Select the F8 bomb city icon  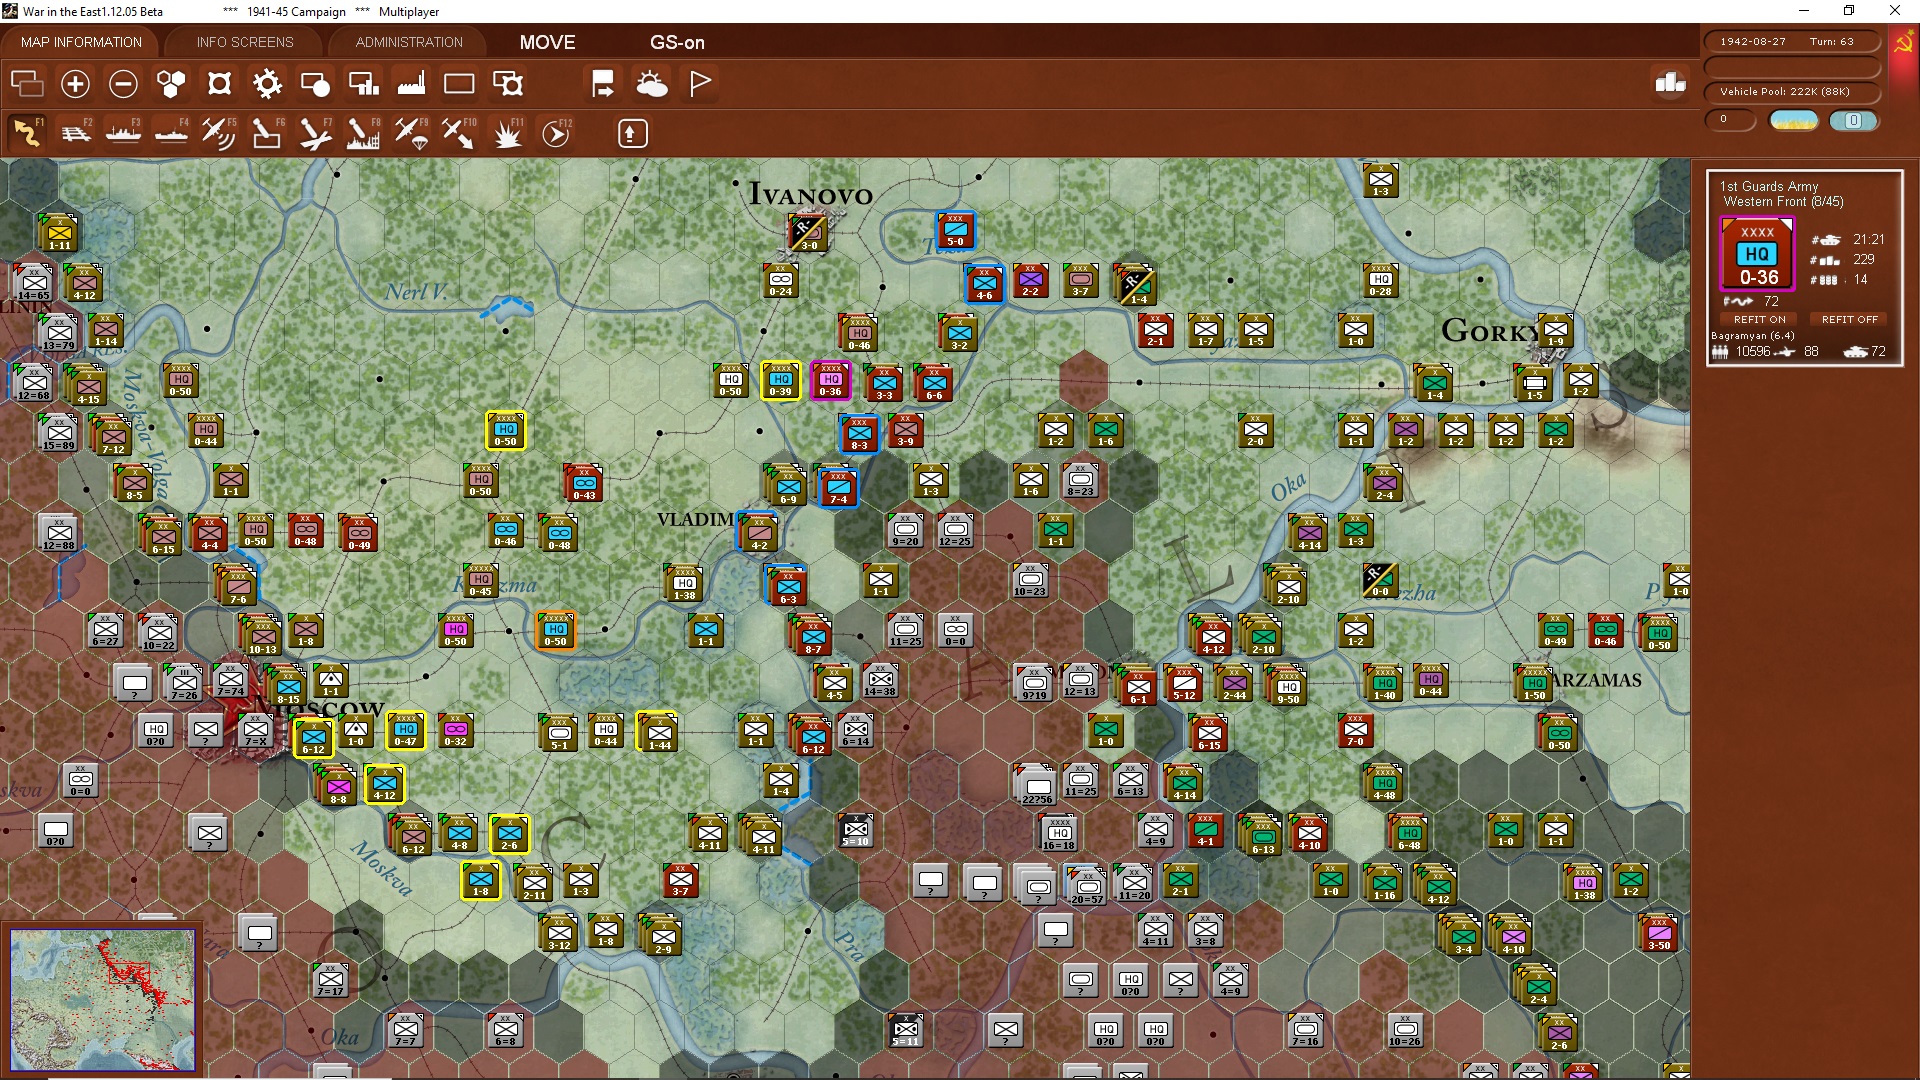[x=363, y=133]
